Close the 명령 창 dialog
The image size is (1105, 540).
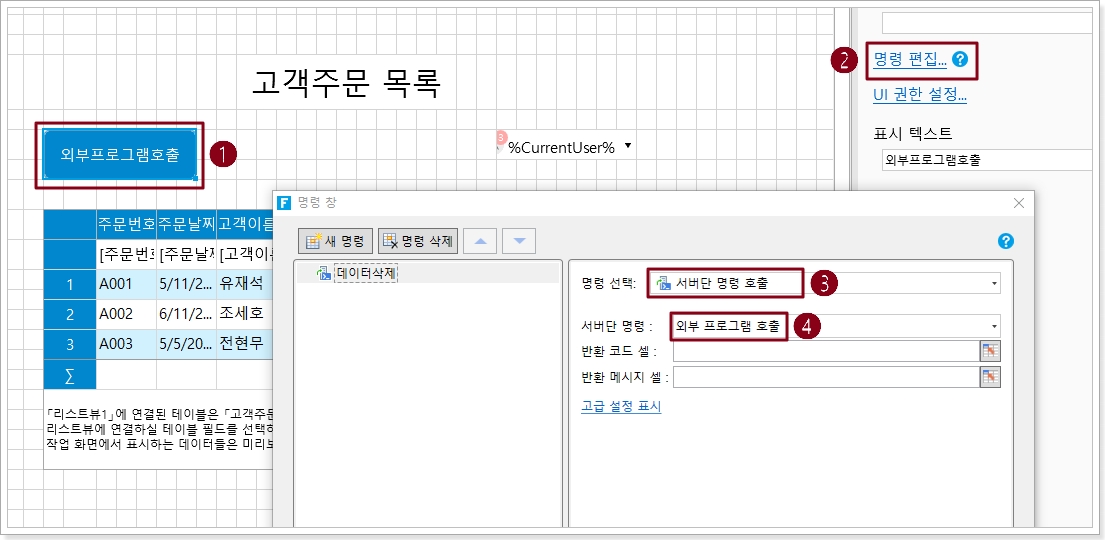[x=1019, y=203]
